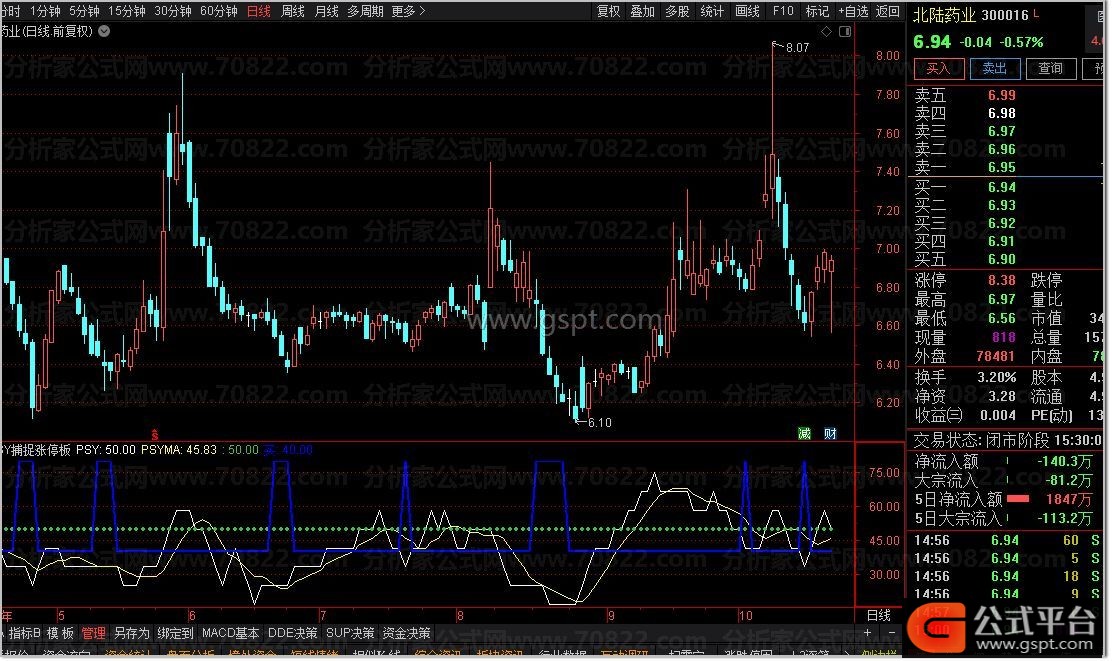Click the 财 marker icon on chart

[x=830, y=433]
